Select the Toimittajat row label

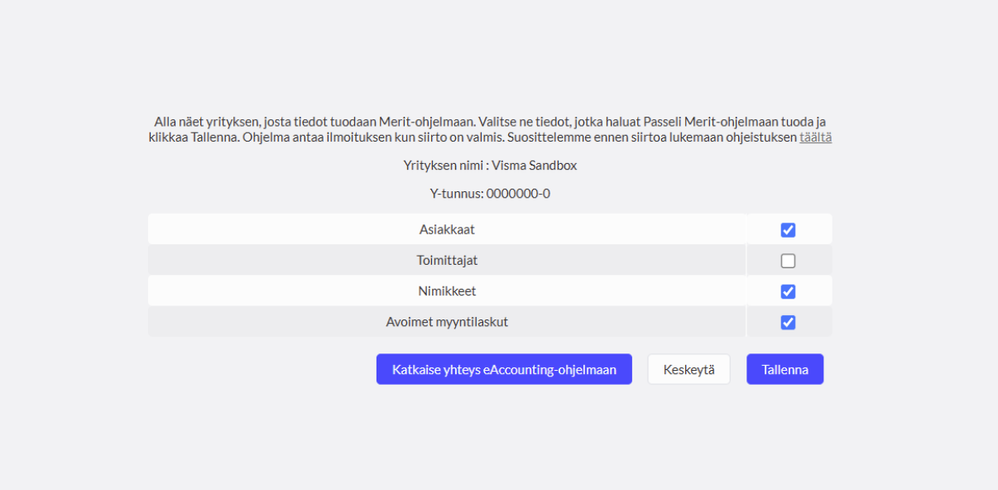point(447,261)
